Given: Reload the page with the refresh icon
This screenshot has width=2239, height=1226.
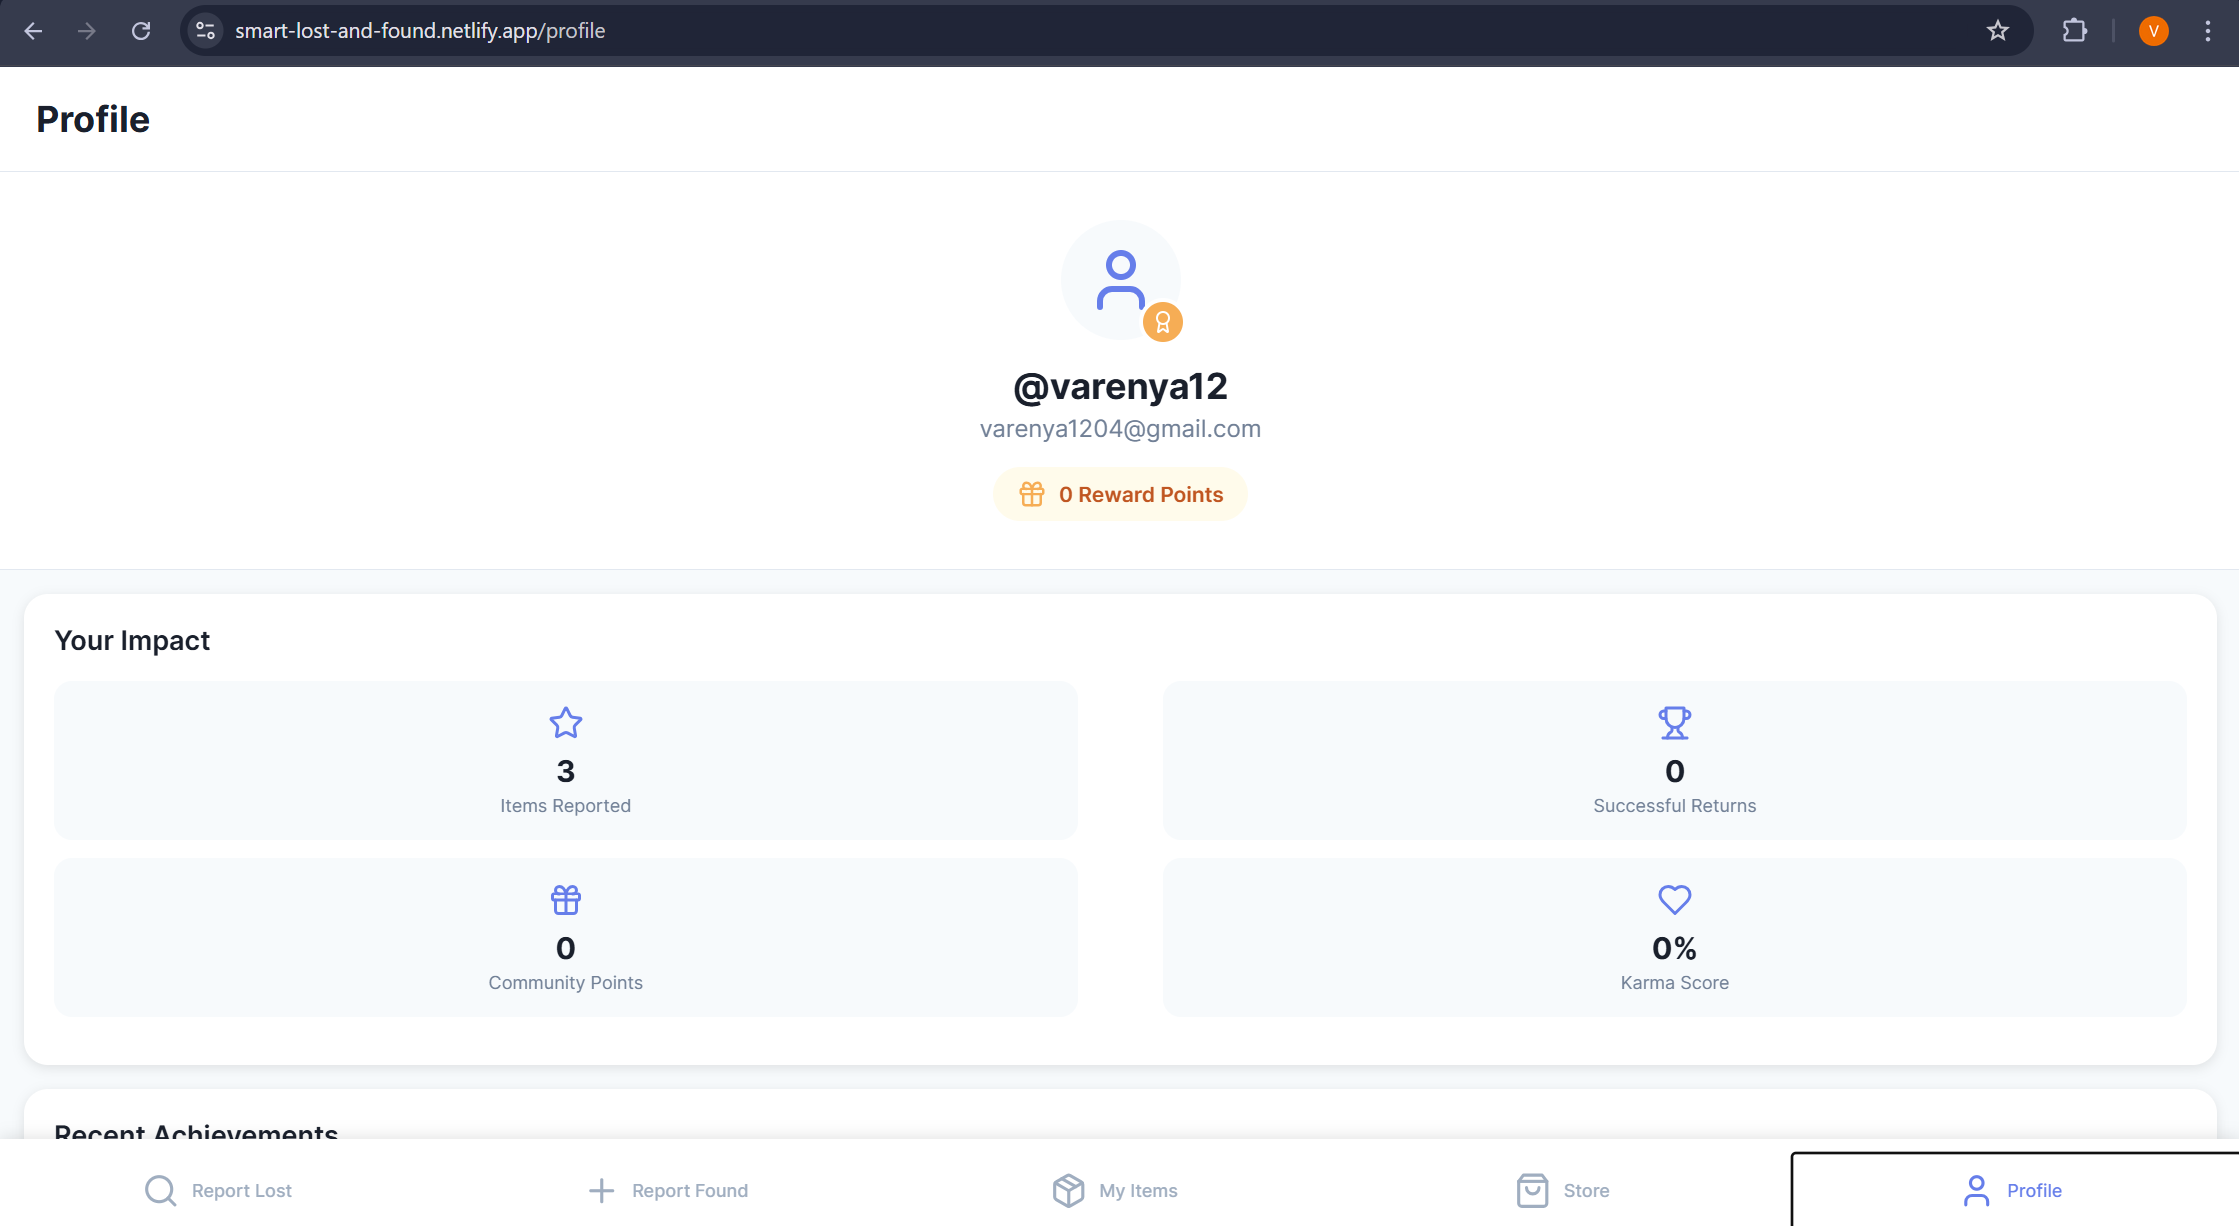Looking at the screenshot, I should [x=141, y=31].
